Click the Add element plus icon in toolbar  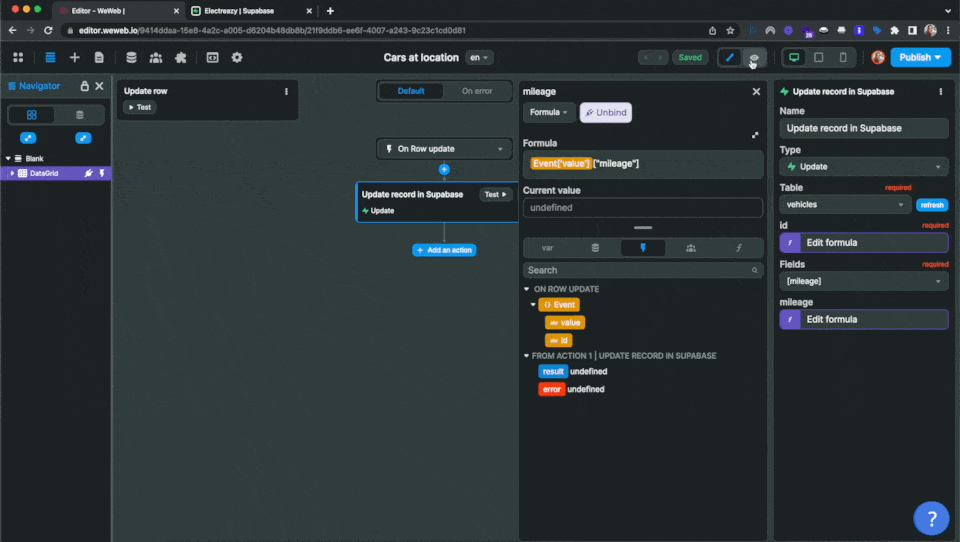click(74, 58)
